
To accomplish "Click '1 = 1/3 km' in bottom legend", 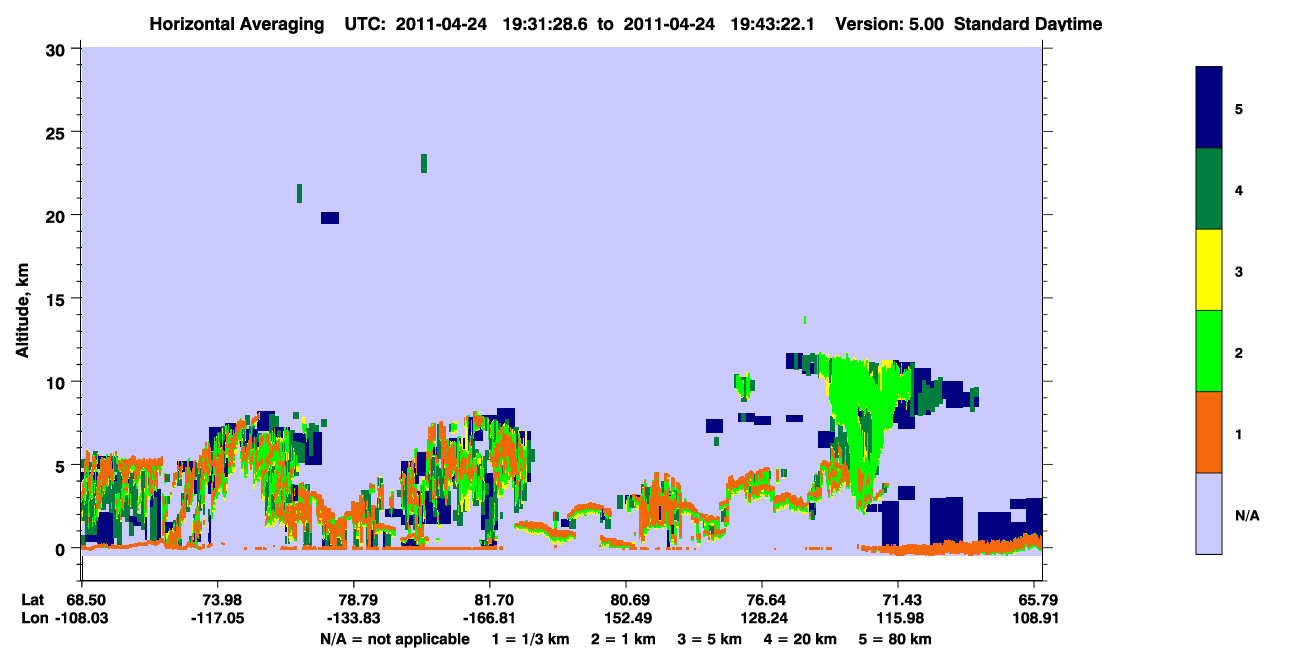I will pyautogui.click(x=531, y=639).
